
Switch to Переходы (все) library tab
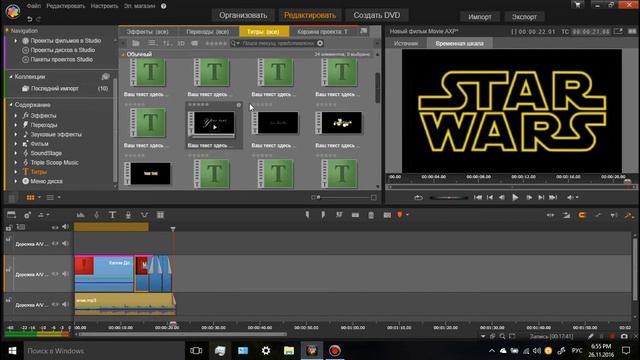207,31
